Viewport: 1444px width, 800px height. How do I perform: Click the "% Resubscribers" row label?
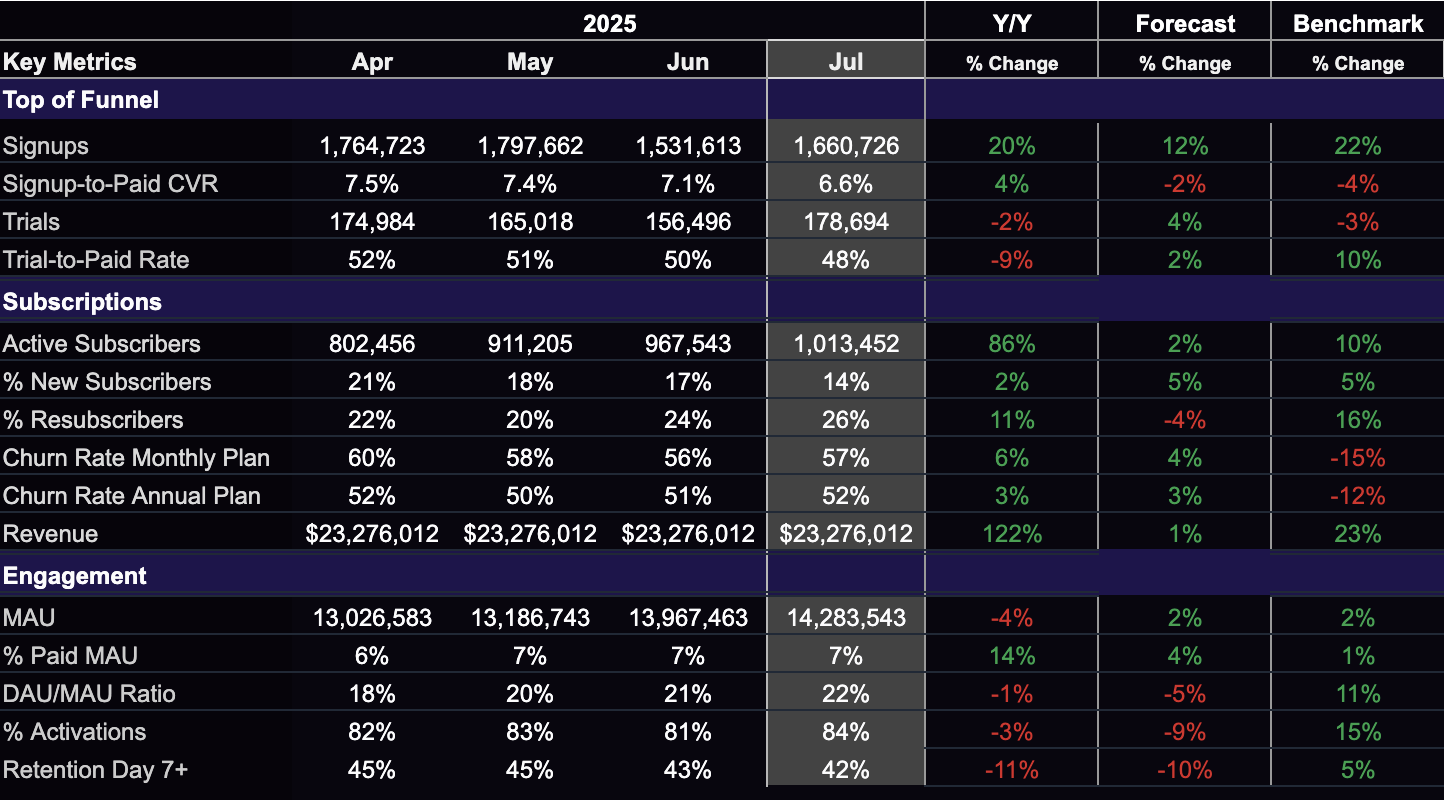pos(93,420)
